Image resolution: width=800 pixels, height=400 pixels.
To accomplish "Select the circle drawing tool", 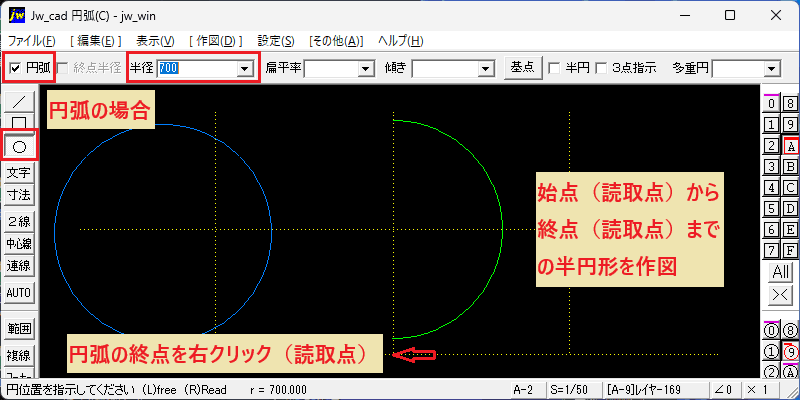I will pos(19,147).
